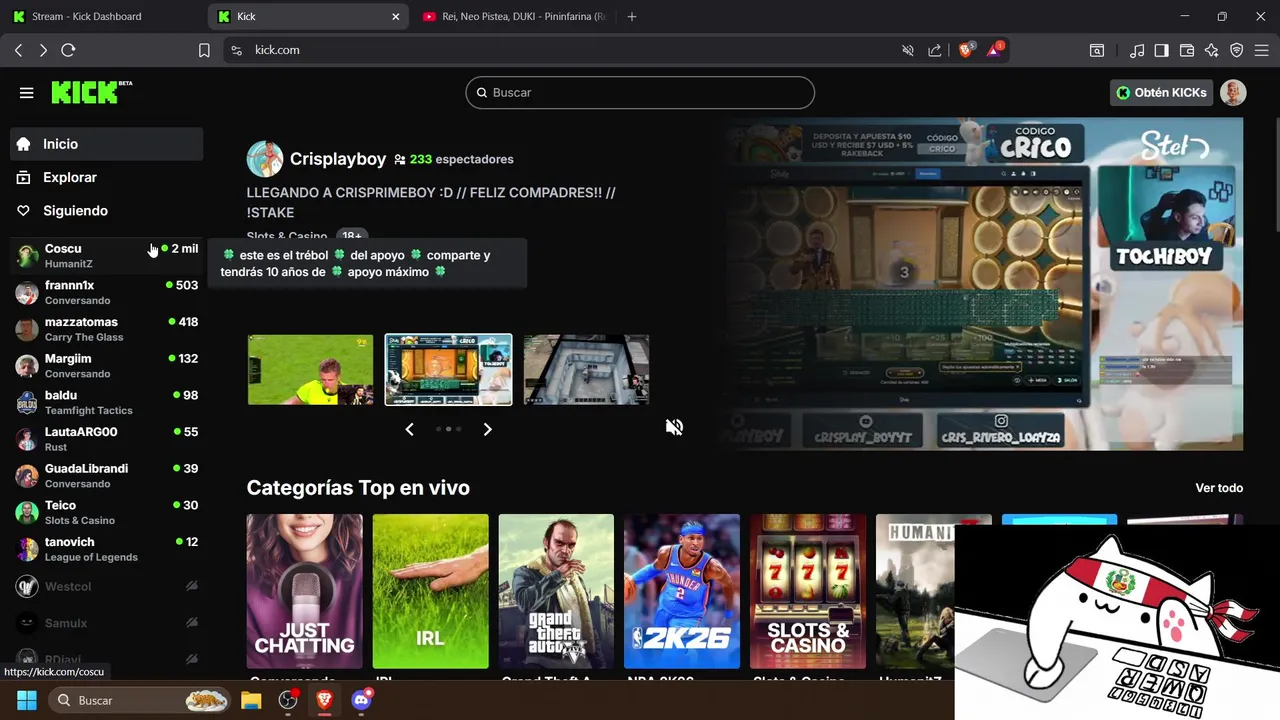Screen dimensions: 1280x720
Task: Click Crisplayboy's avatar picture
Action: click(x=265, y=159)
